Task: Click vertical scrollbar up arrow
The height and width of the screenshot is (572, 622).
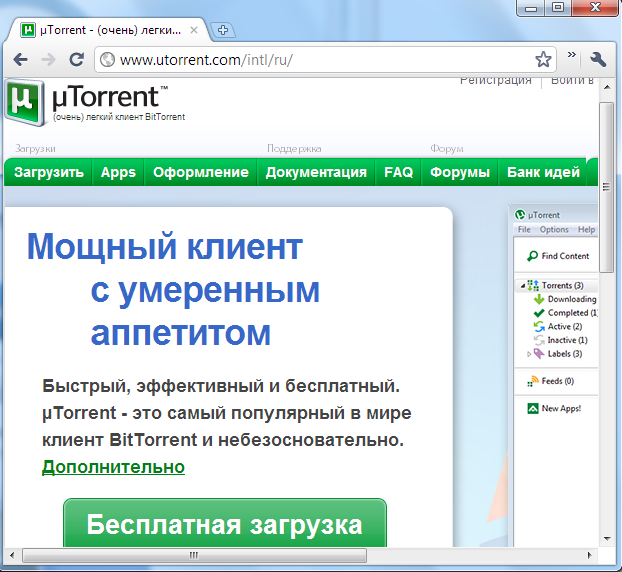Action: click(607, 87)
